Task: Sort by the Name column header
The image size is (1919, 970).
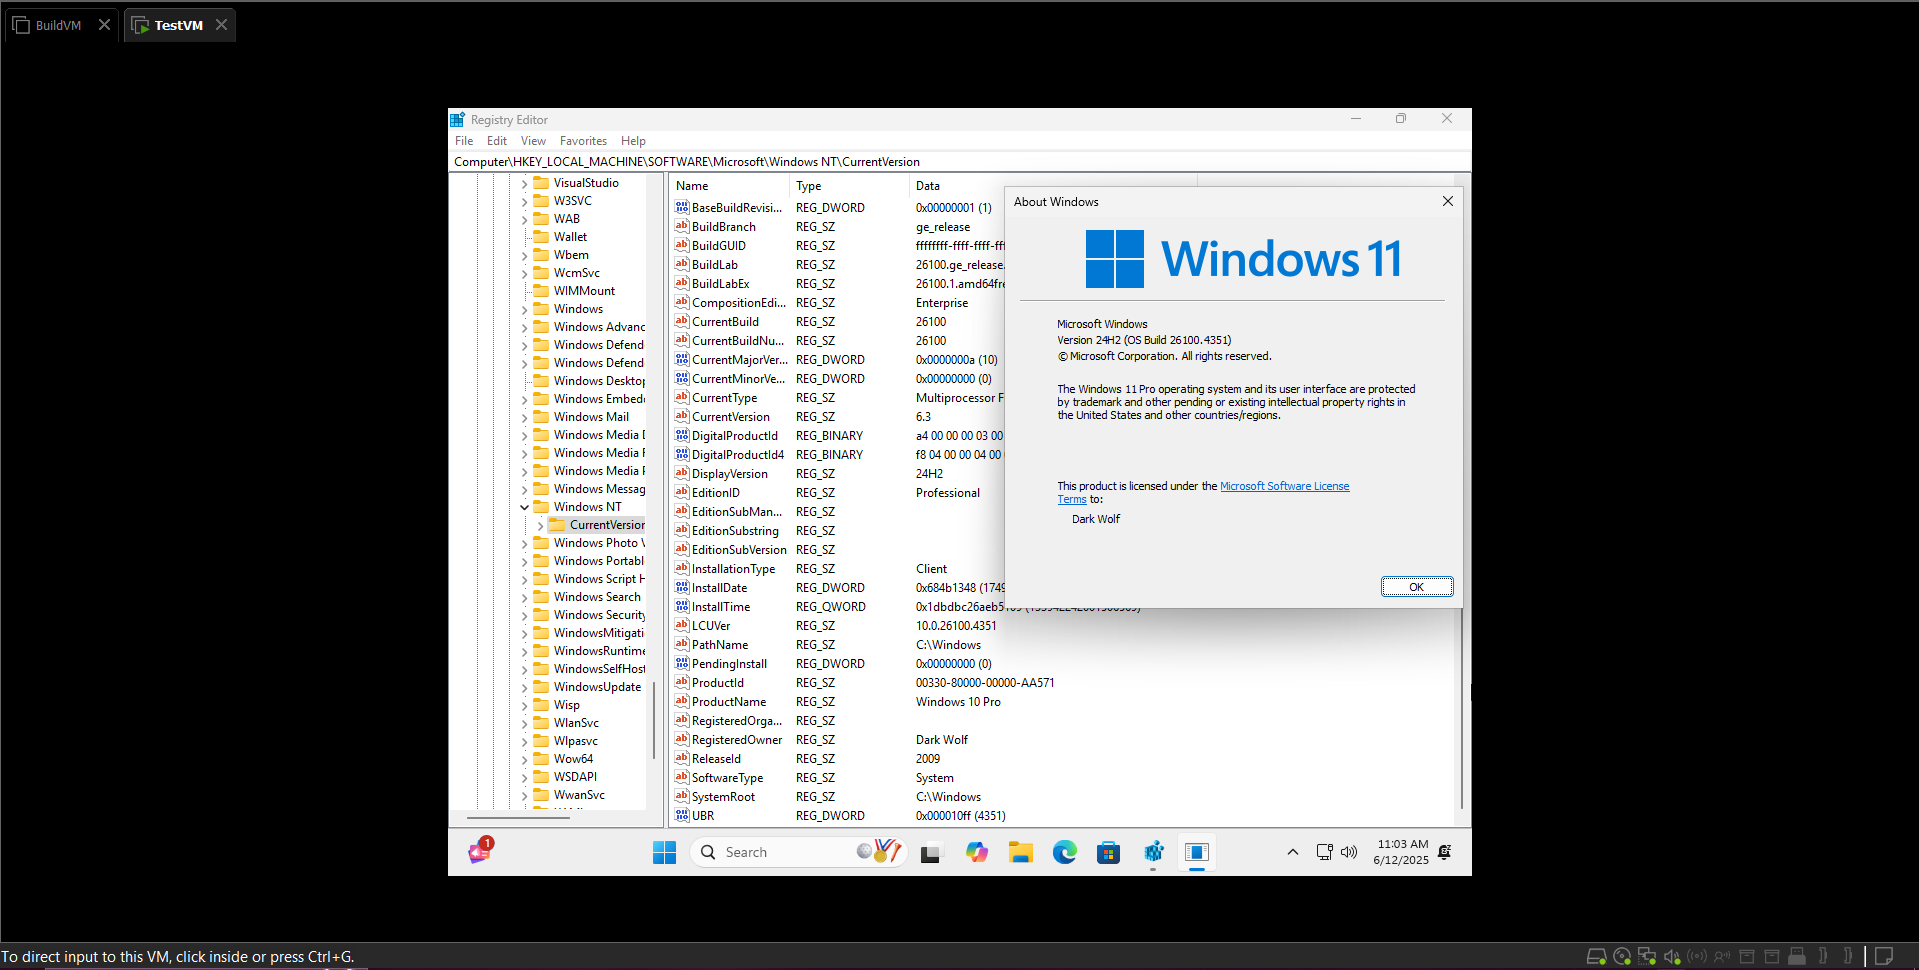Action: click(x=729, y=186)
